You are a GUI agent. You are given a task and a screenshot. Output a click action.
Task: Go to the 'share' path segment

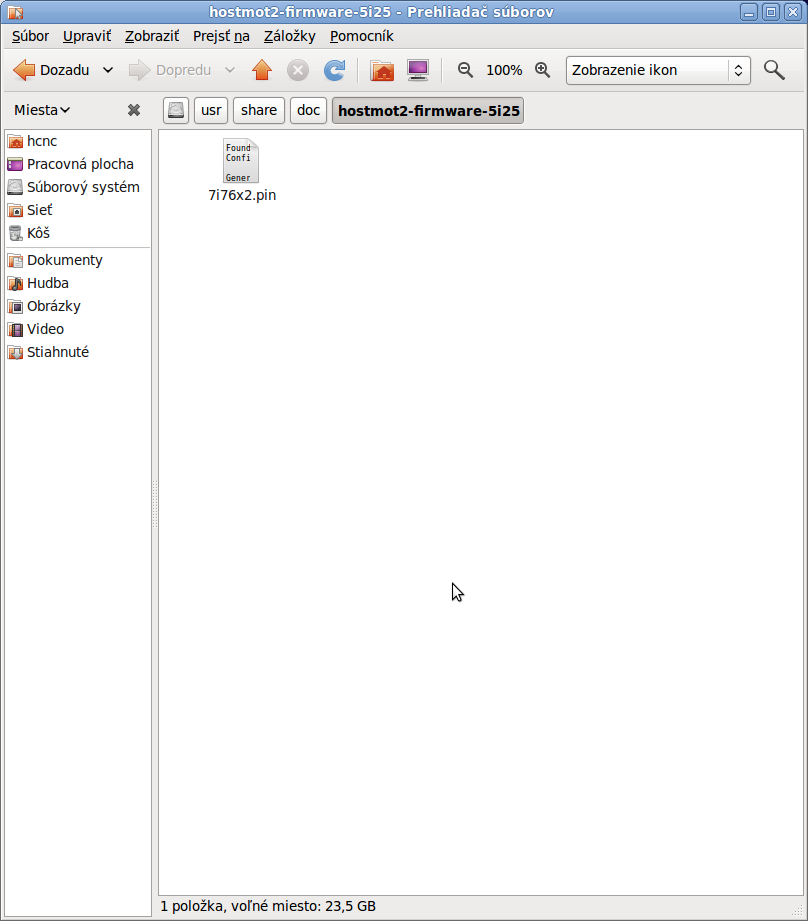coord(259,110)
